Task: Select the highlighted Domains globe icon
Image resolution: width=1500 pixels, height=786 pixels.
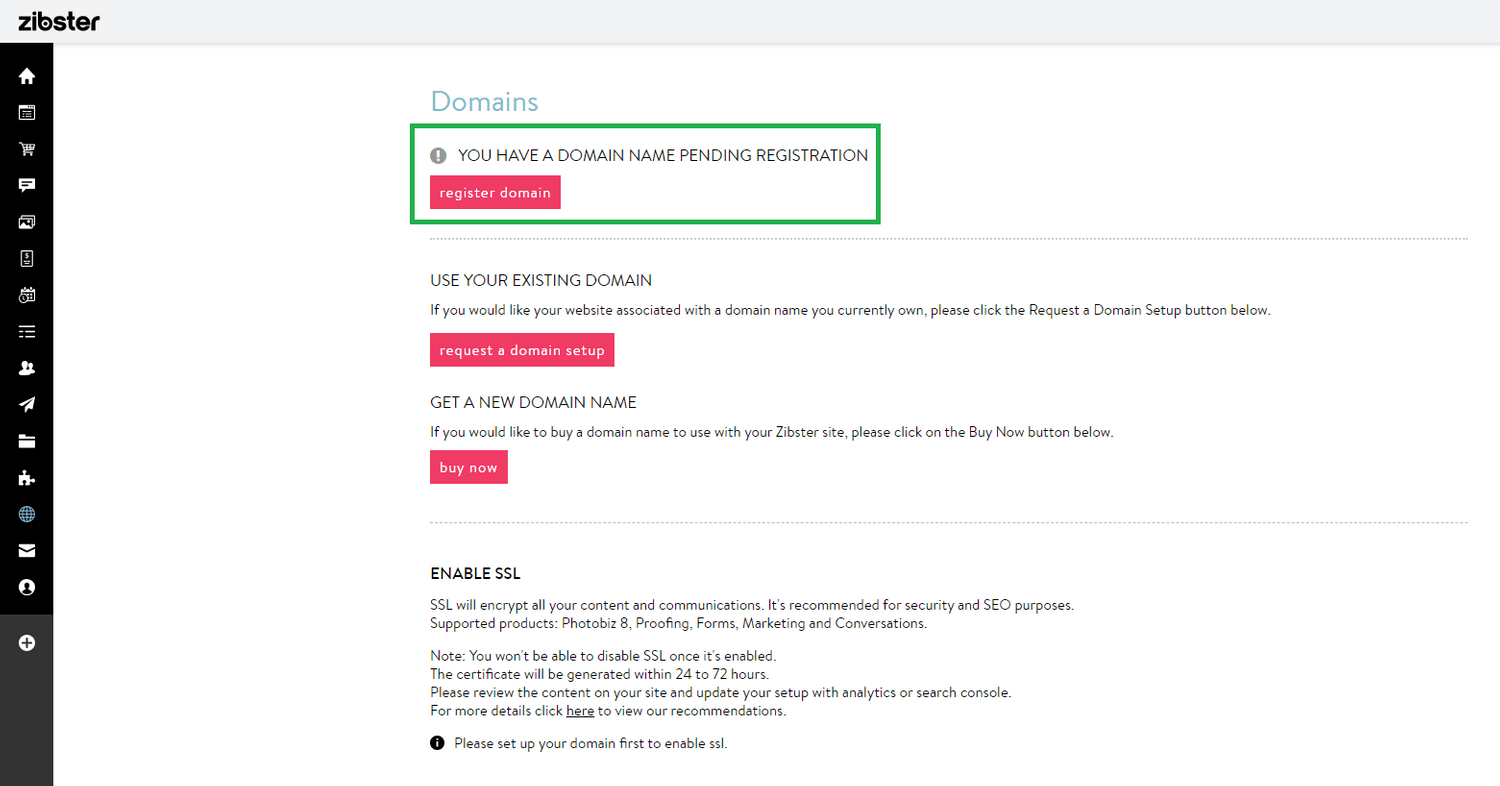Action: [26, 514]
